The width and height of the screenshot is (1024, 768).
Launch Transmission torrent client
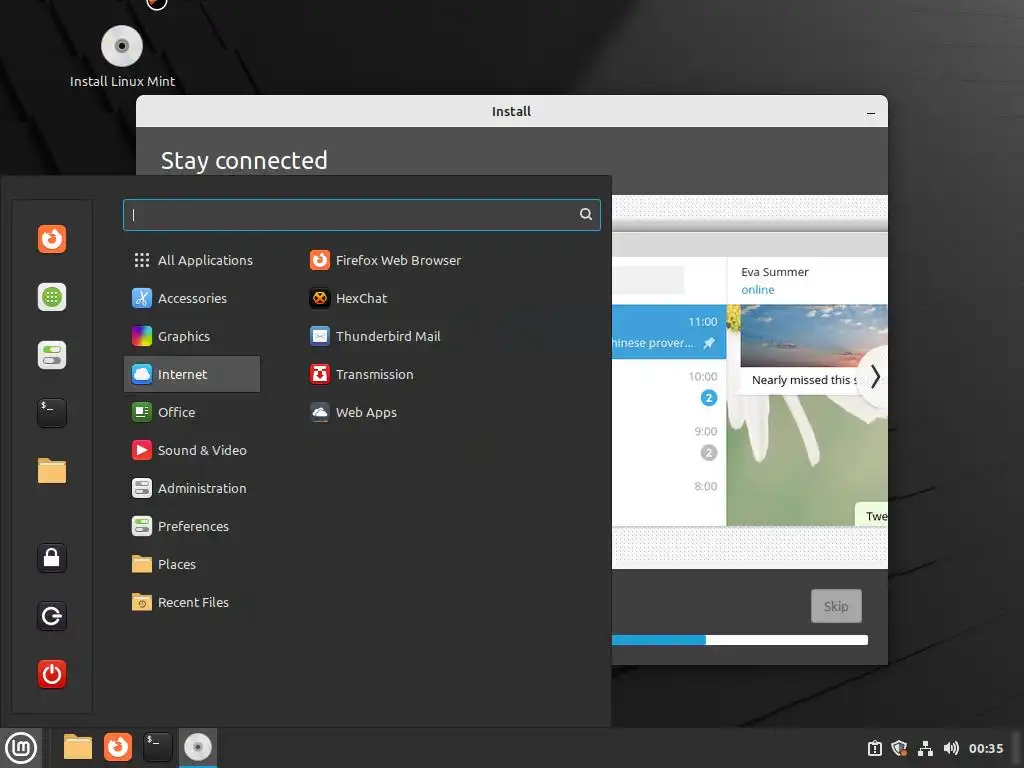(361, 374)
